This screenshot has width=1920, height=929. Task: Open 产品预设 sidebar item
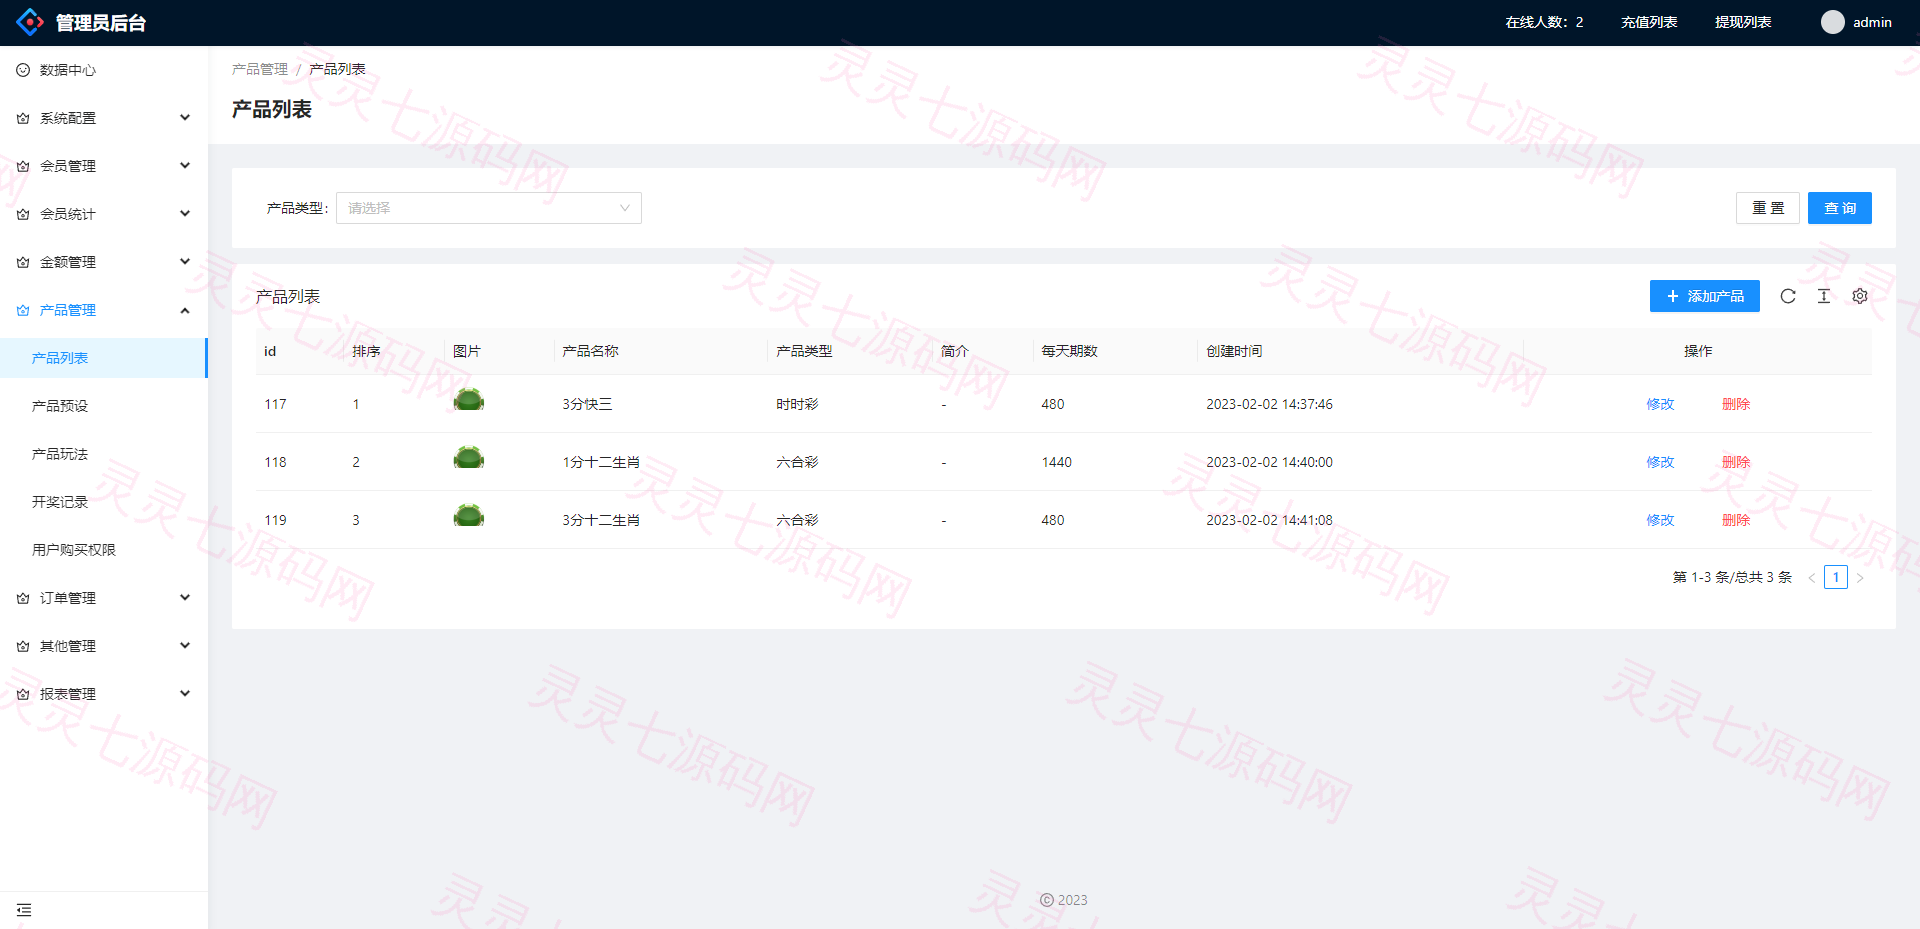(x=104, y=406)
